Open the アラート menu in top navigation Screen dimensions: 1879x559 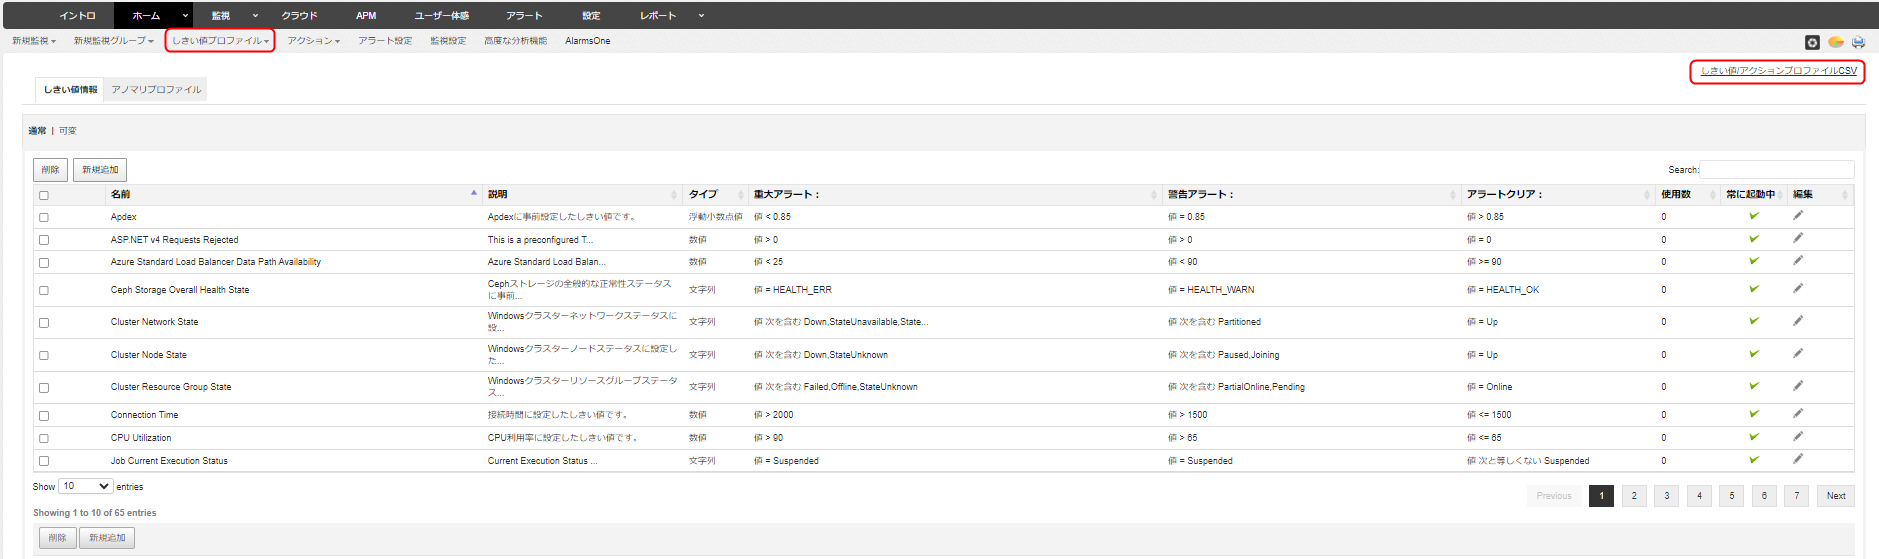tap(523, 15)
